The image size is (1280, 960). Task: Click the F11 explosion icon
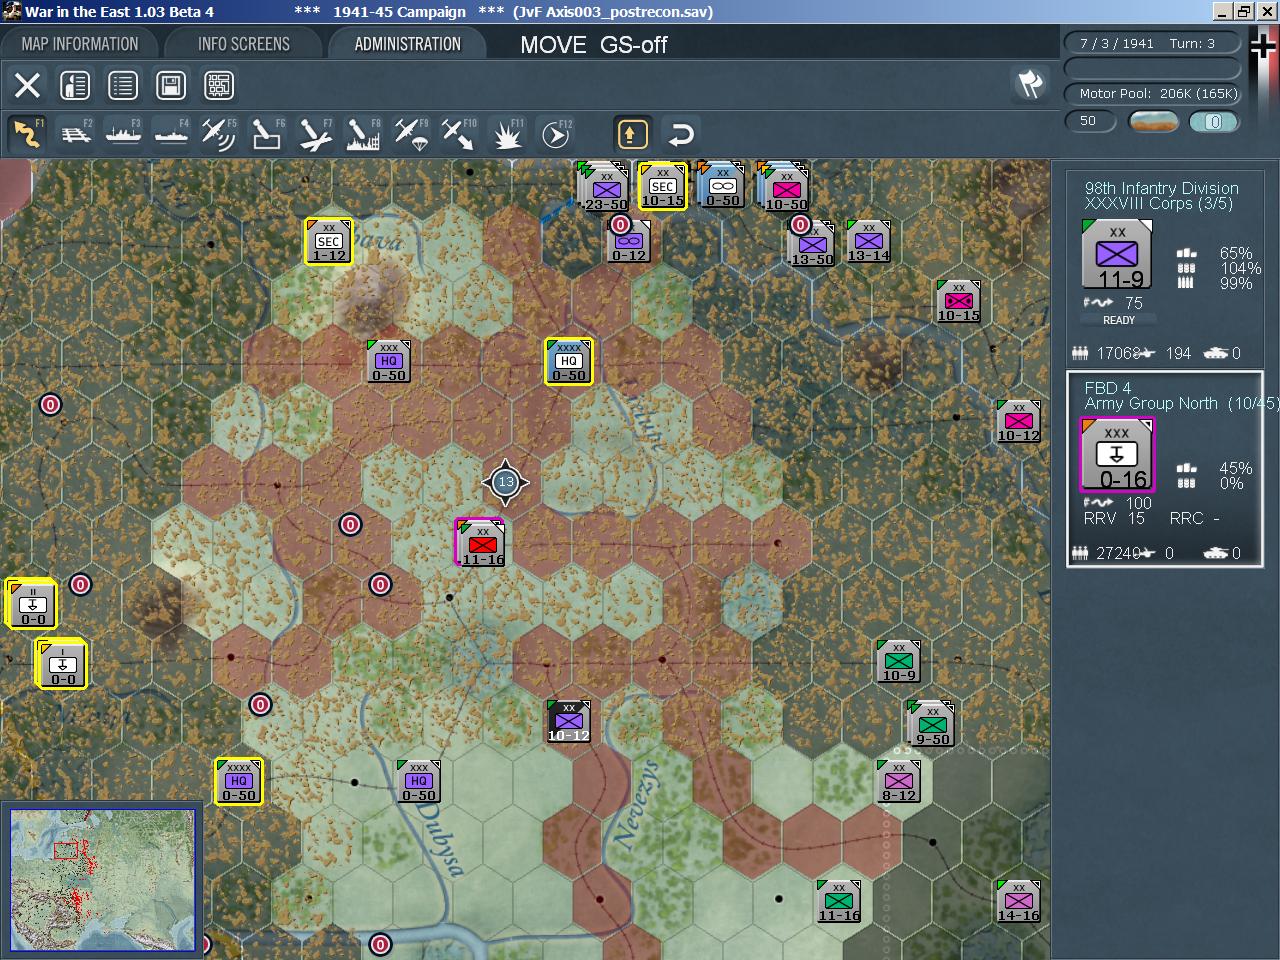[x=507, y=133]
